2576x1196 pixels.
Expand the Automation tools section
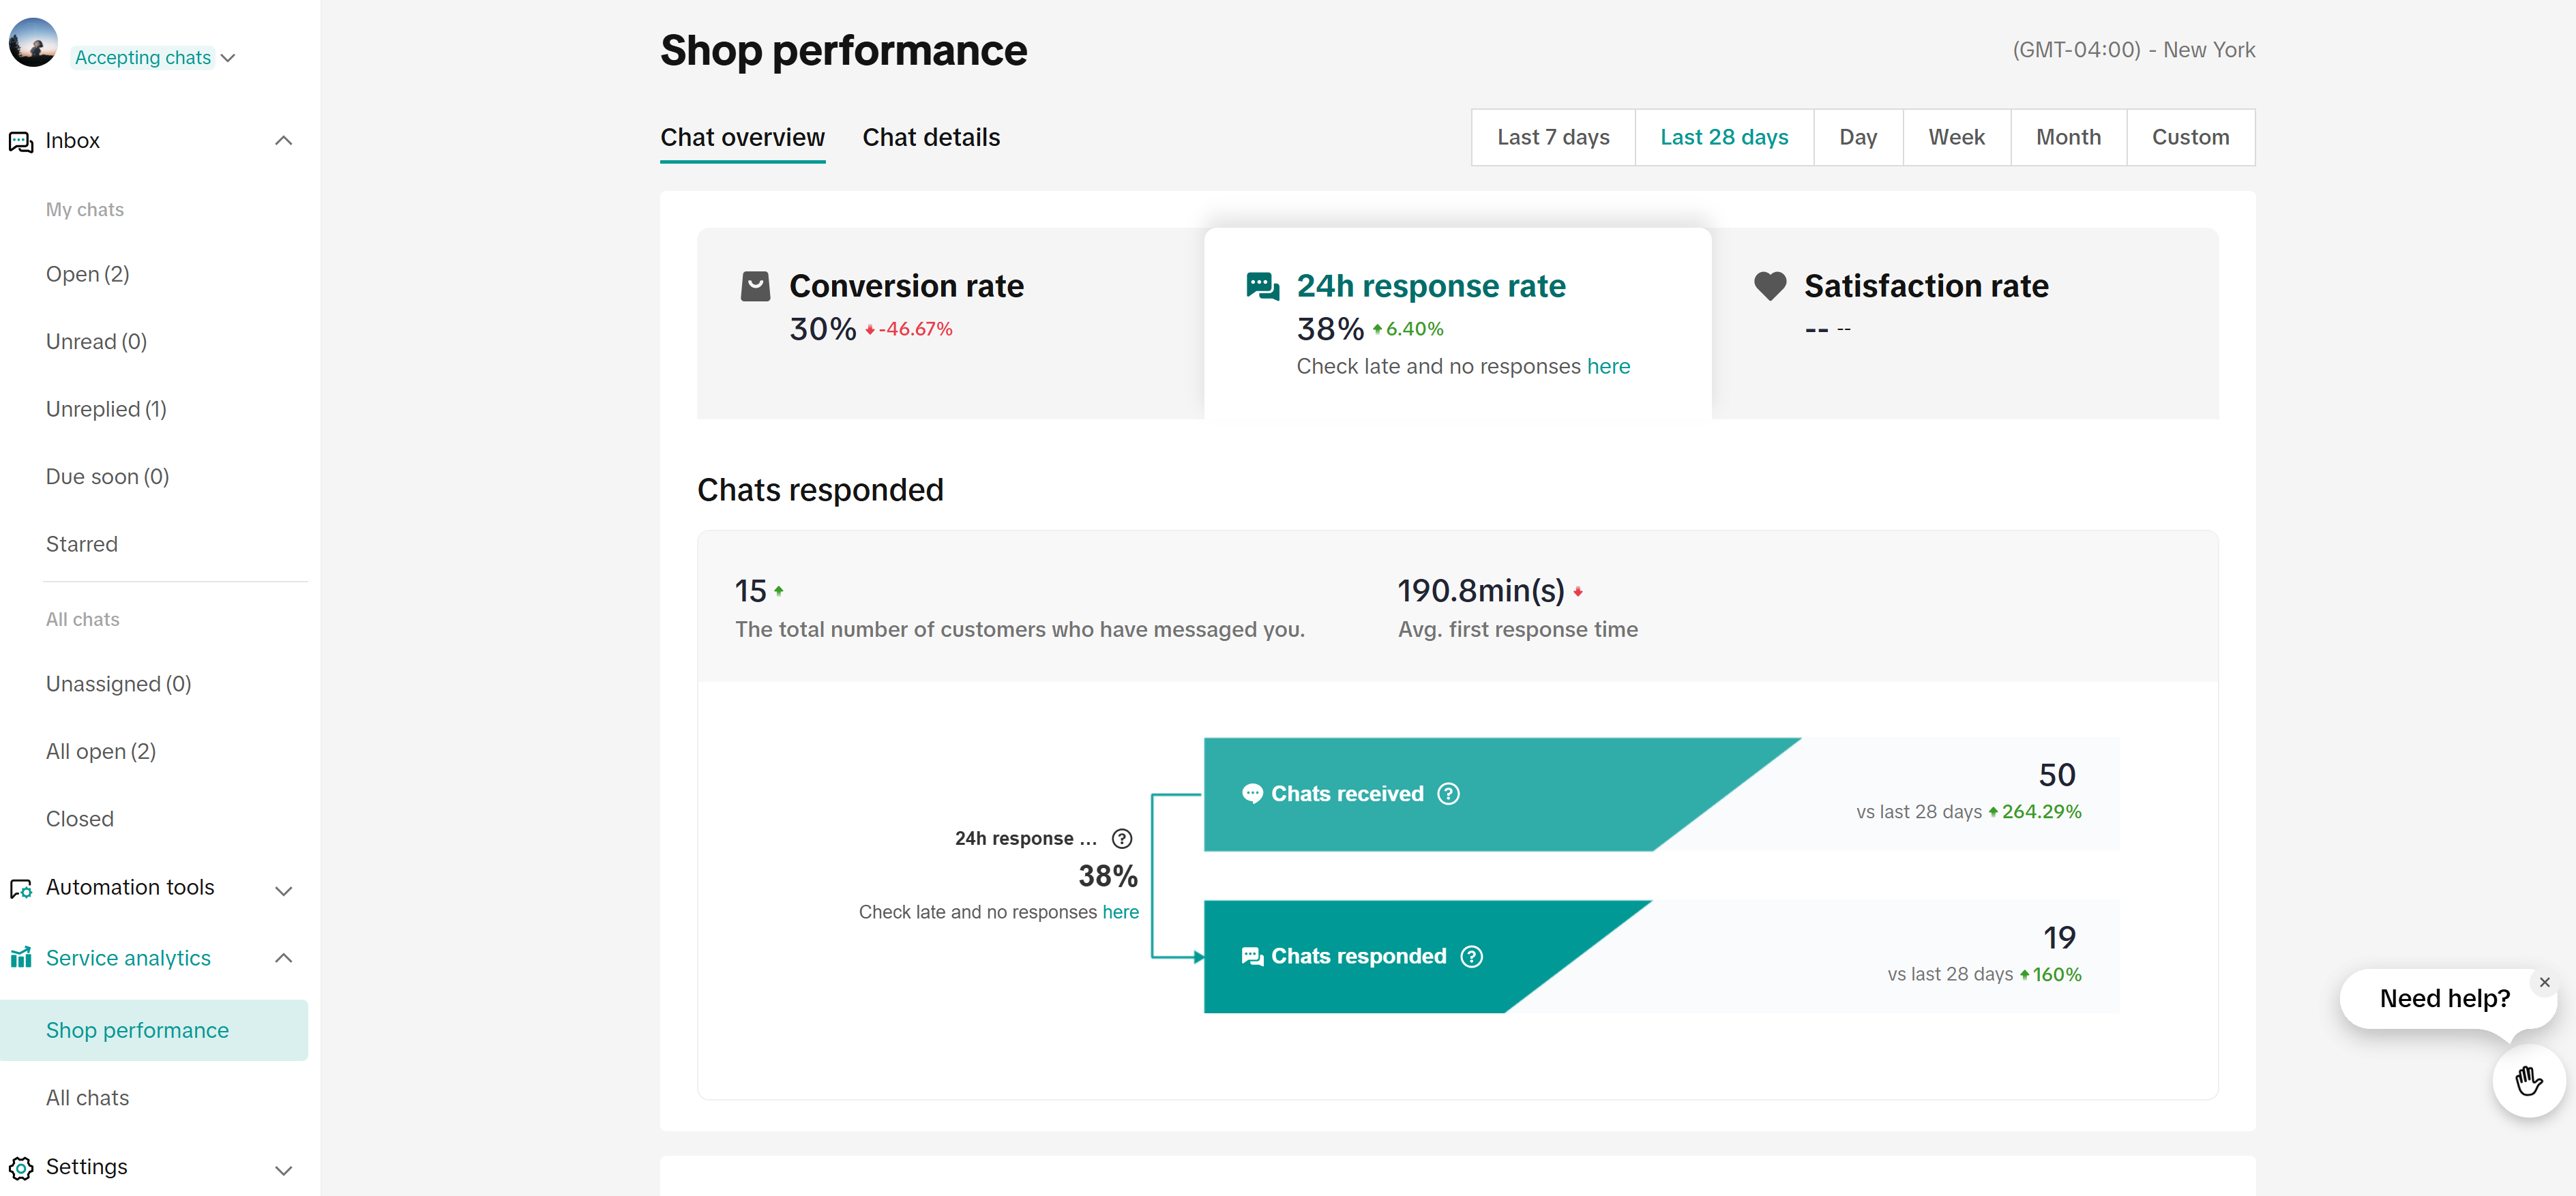pos(284,890)
